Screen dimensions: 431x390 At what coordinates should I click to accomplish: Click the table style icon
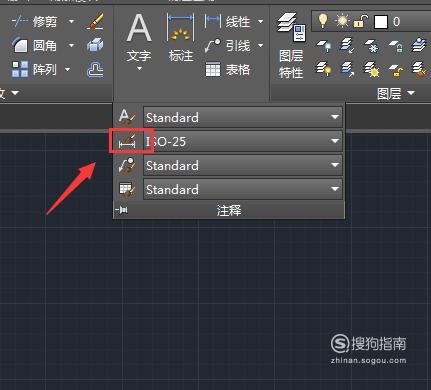pos(127,189)
